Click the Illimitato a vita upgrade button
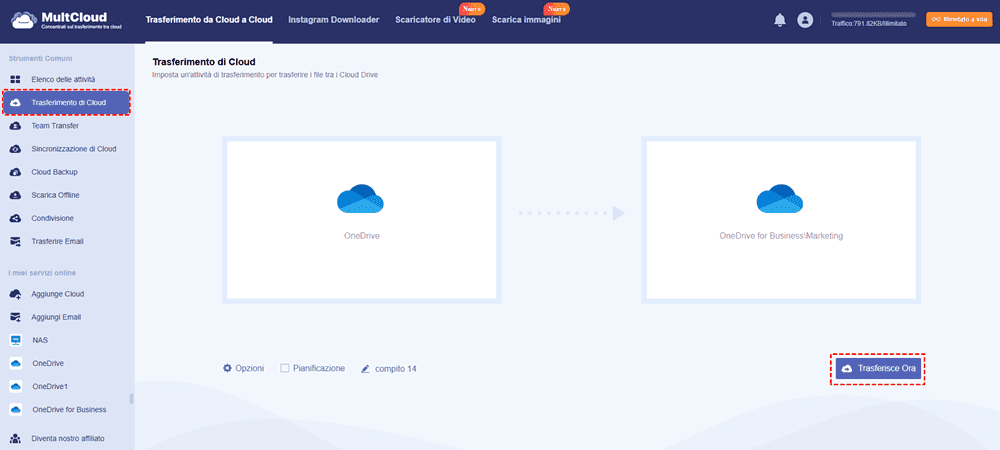Viewport: 1000px width, 450px height. pyautogui.click(x=959, y=20)
